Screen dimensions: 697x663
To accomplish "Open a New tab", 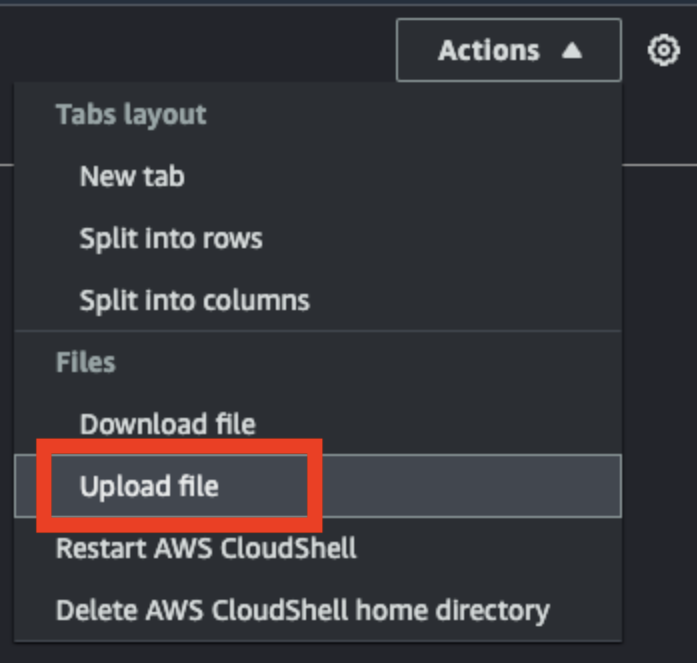I will coord(132,176).
